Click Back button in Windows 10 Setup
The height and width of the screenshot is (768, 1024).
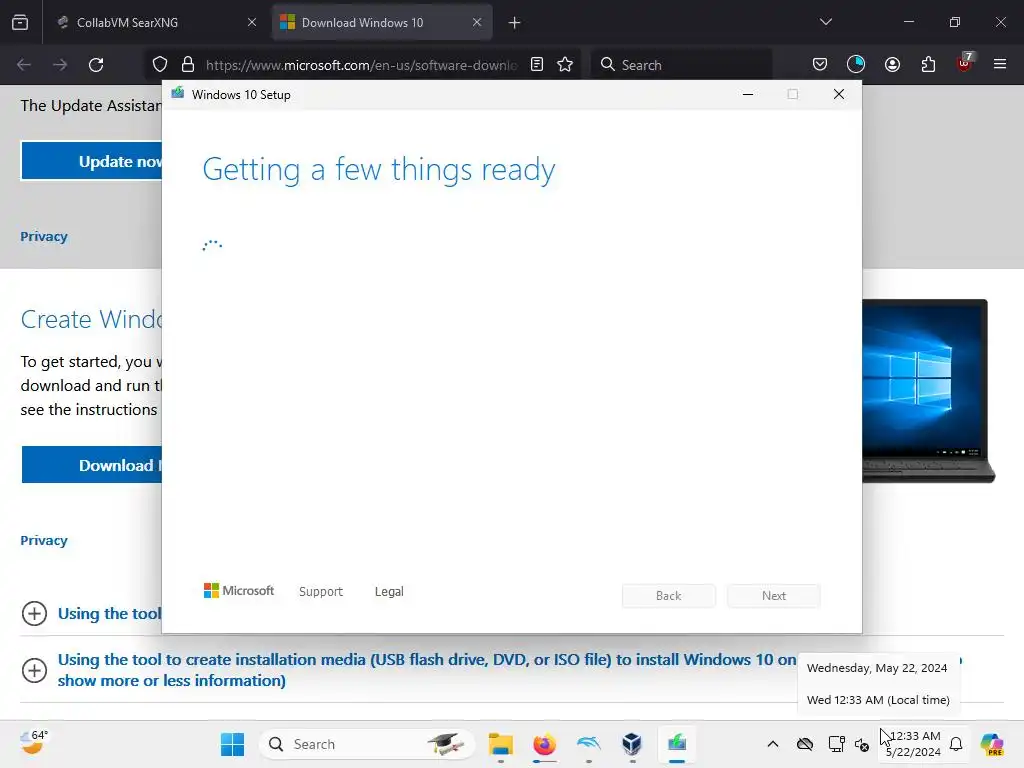pyautogui.click(x=669, y=596)
